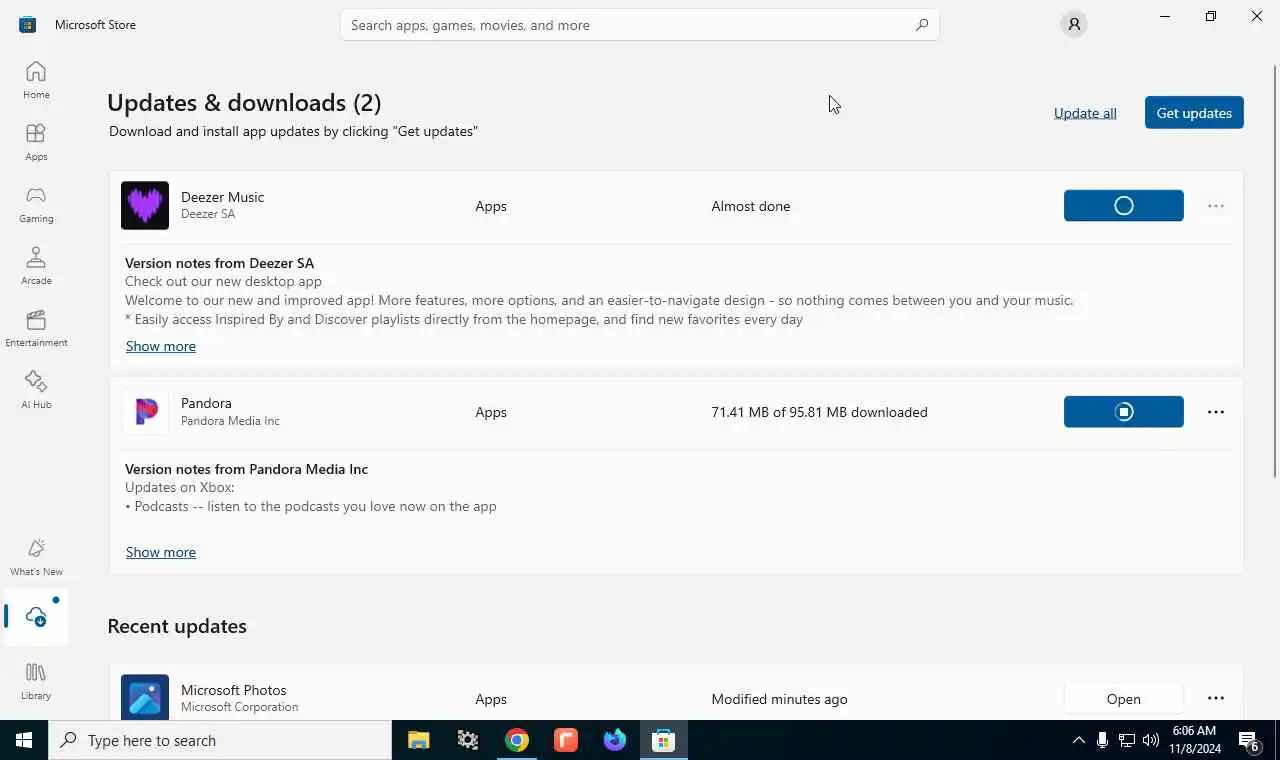Click the Microsoft Photos app icon
This screenshot has height=760, width=1280.
click(x=145, y=697)
